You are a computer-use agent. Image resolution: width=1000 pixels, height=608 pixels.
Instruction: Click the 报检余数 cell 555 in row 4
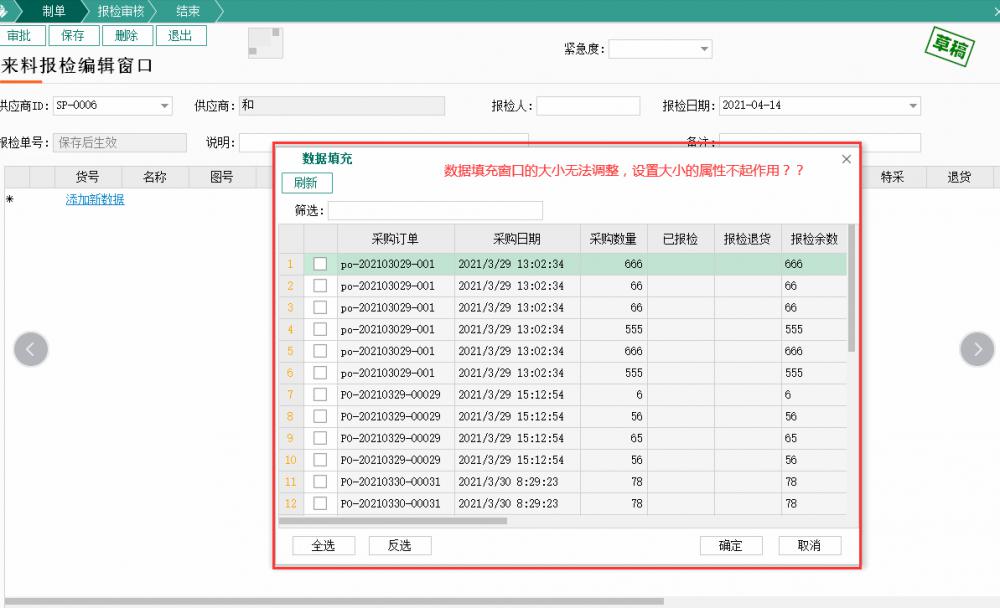point(814,329)
